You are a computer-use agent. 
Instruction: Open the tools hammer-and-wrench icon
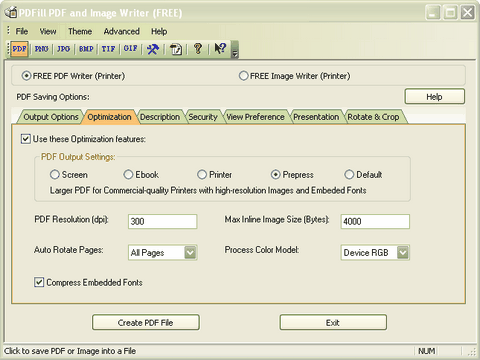[x=153, y=49]
